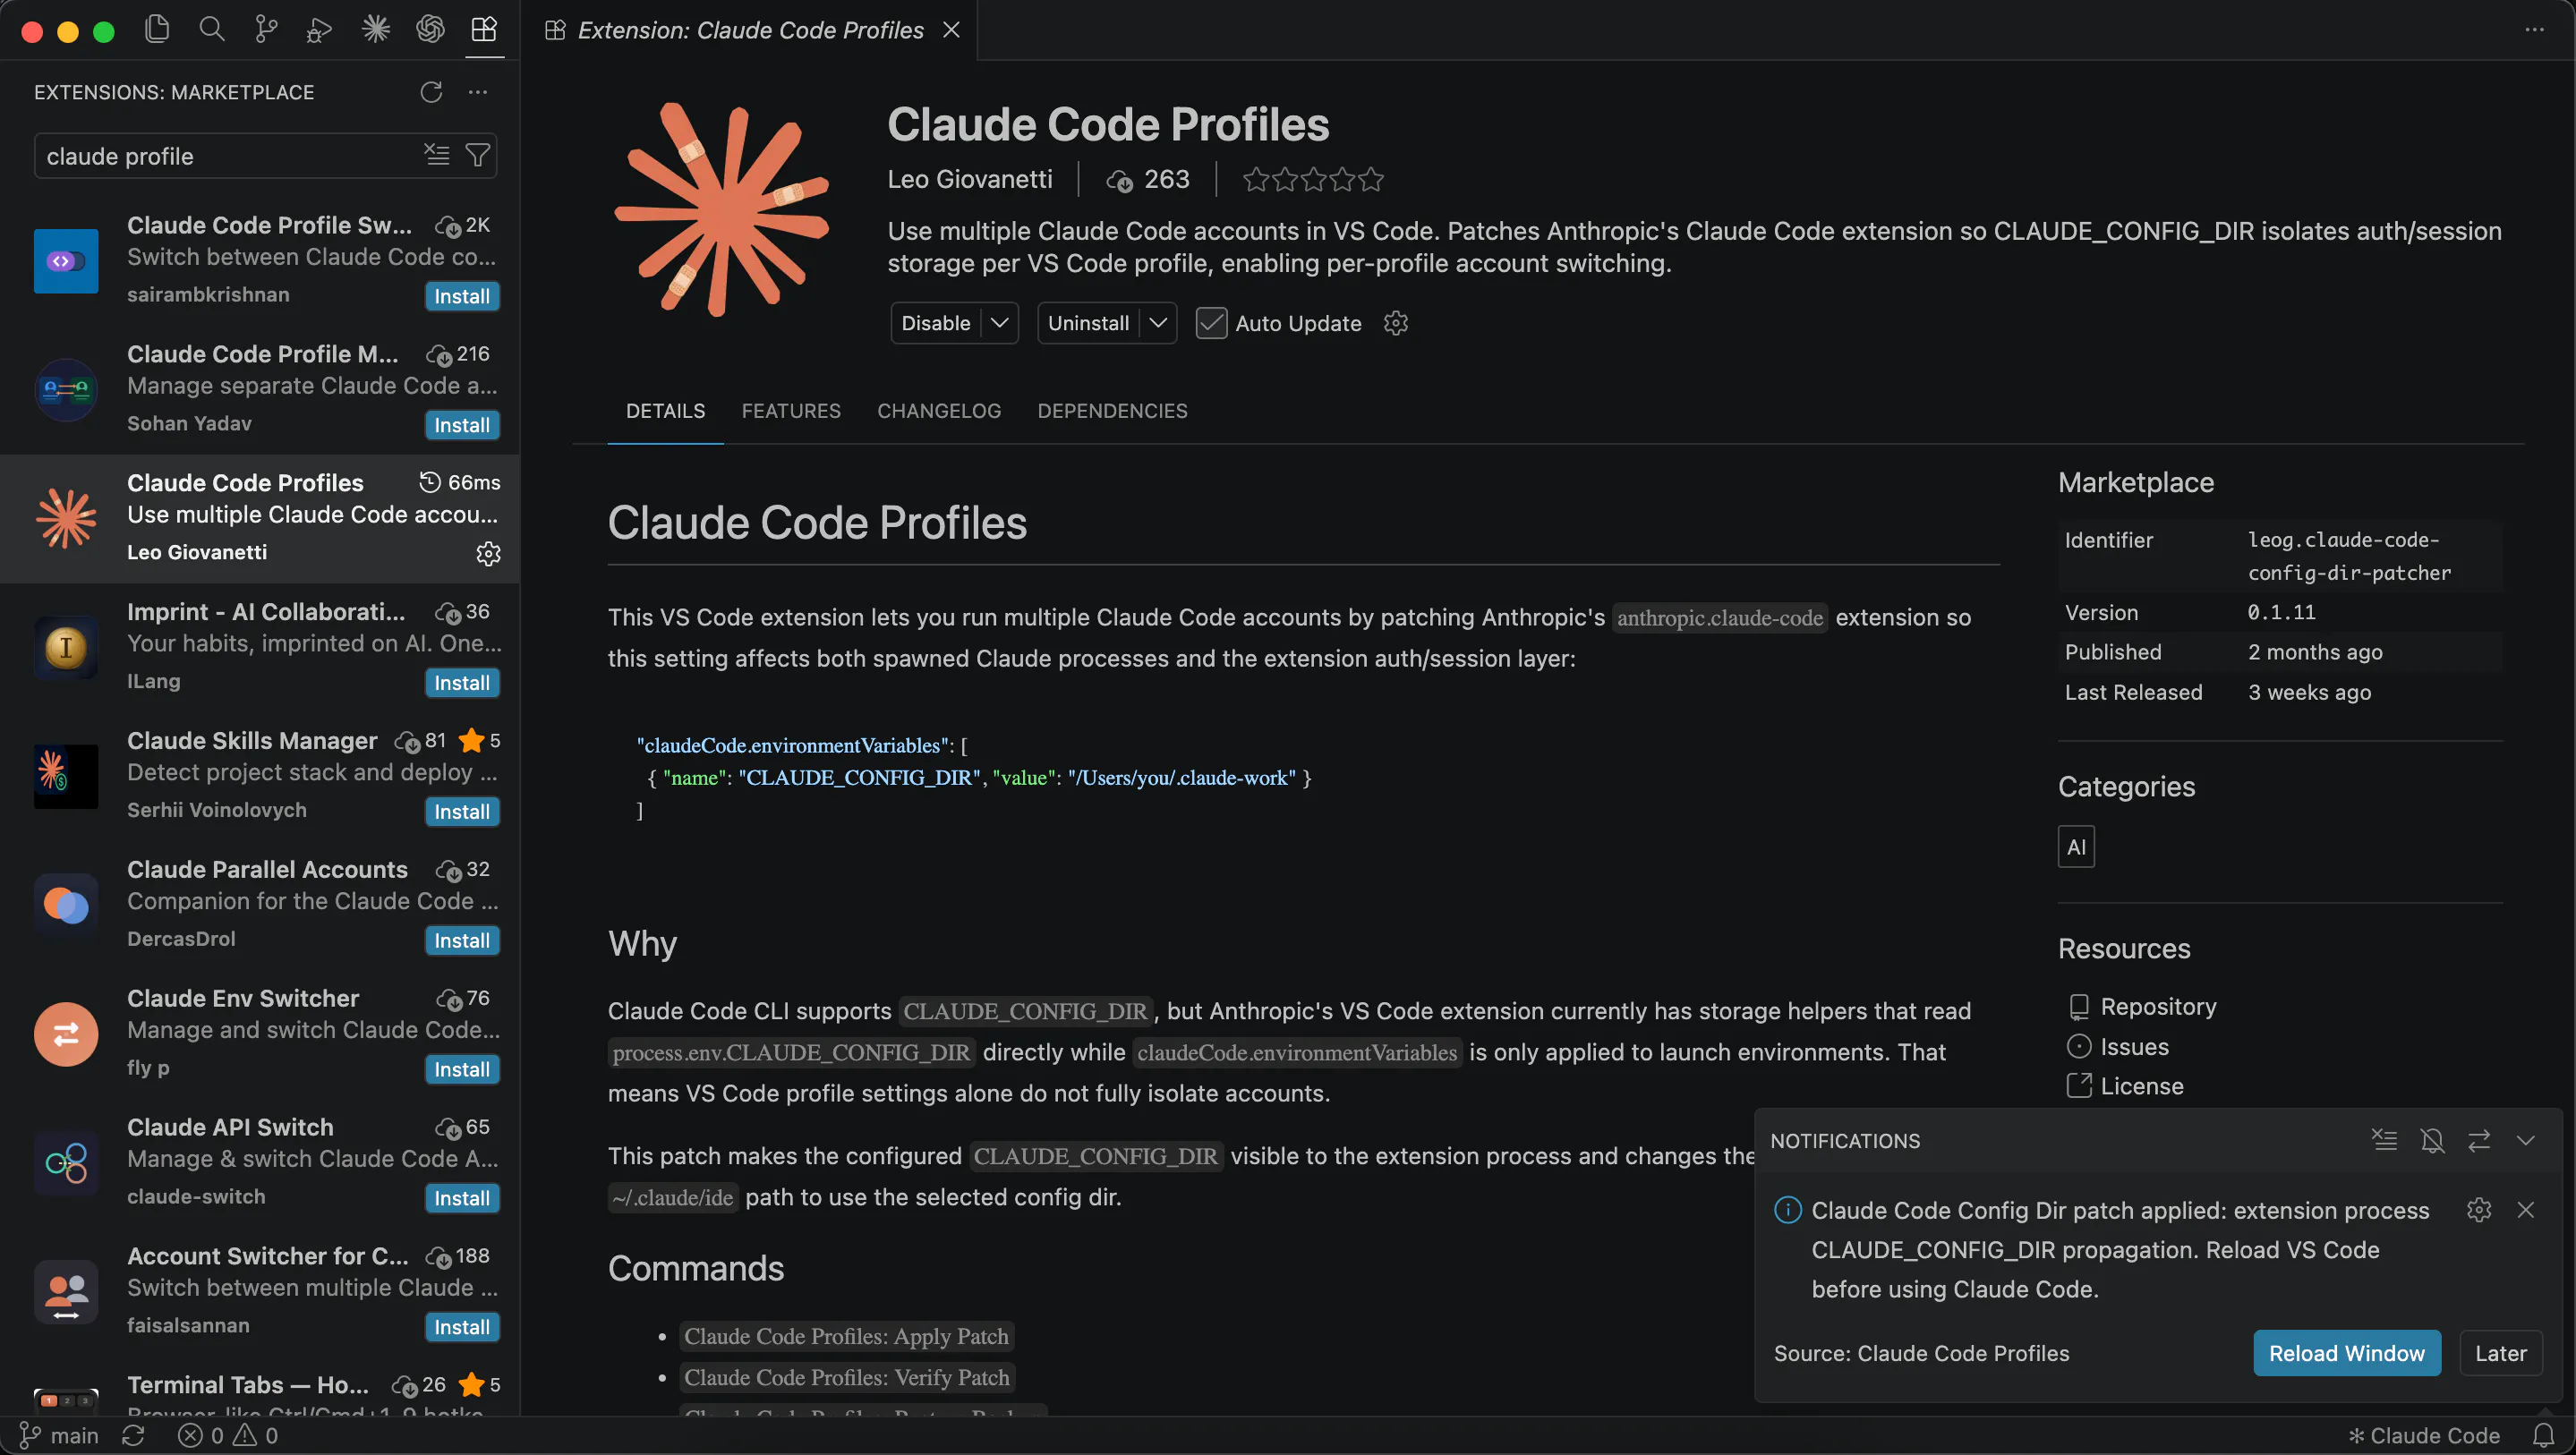
Task: Toggle Do Not Disturb bell in notifications
Action: tap(2432, 1140)
